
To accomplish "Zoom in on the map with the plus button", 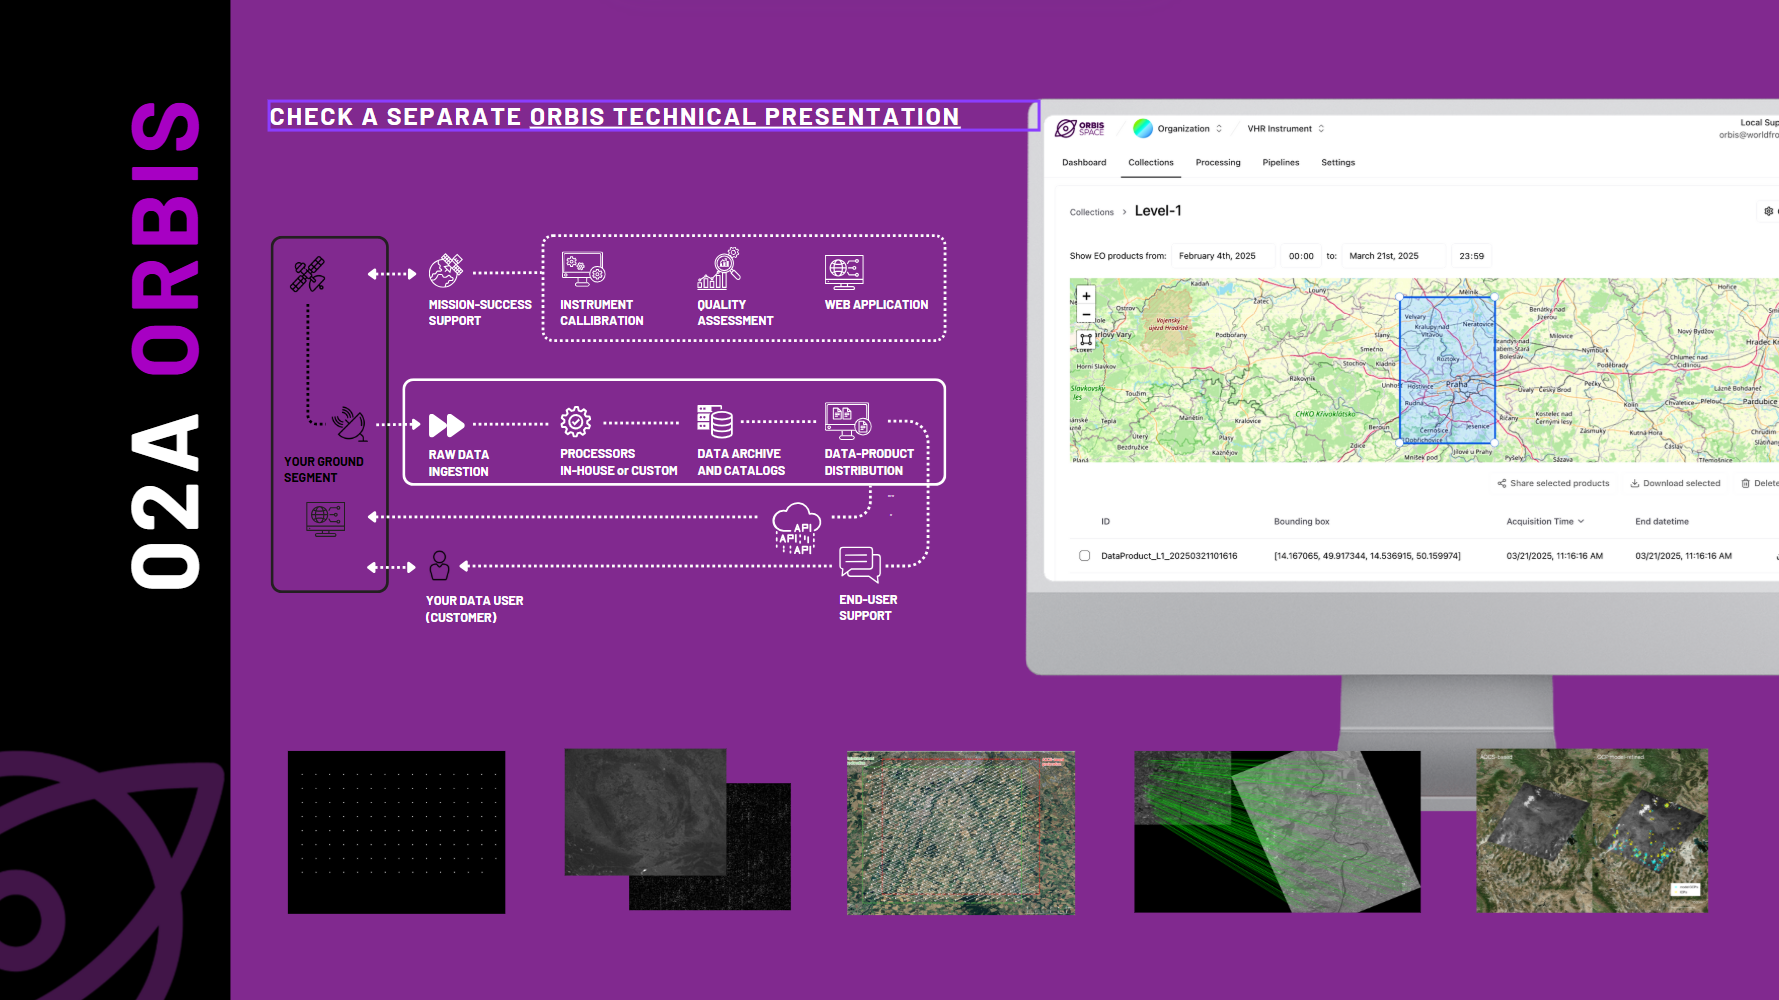I will 1086,296.
